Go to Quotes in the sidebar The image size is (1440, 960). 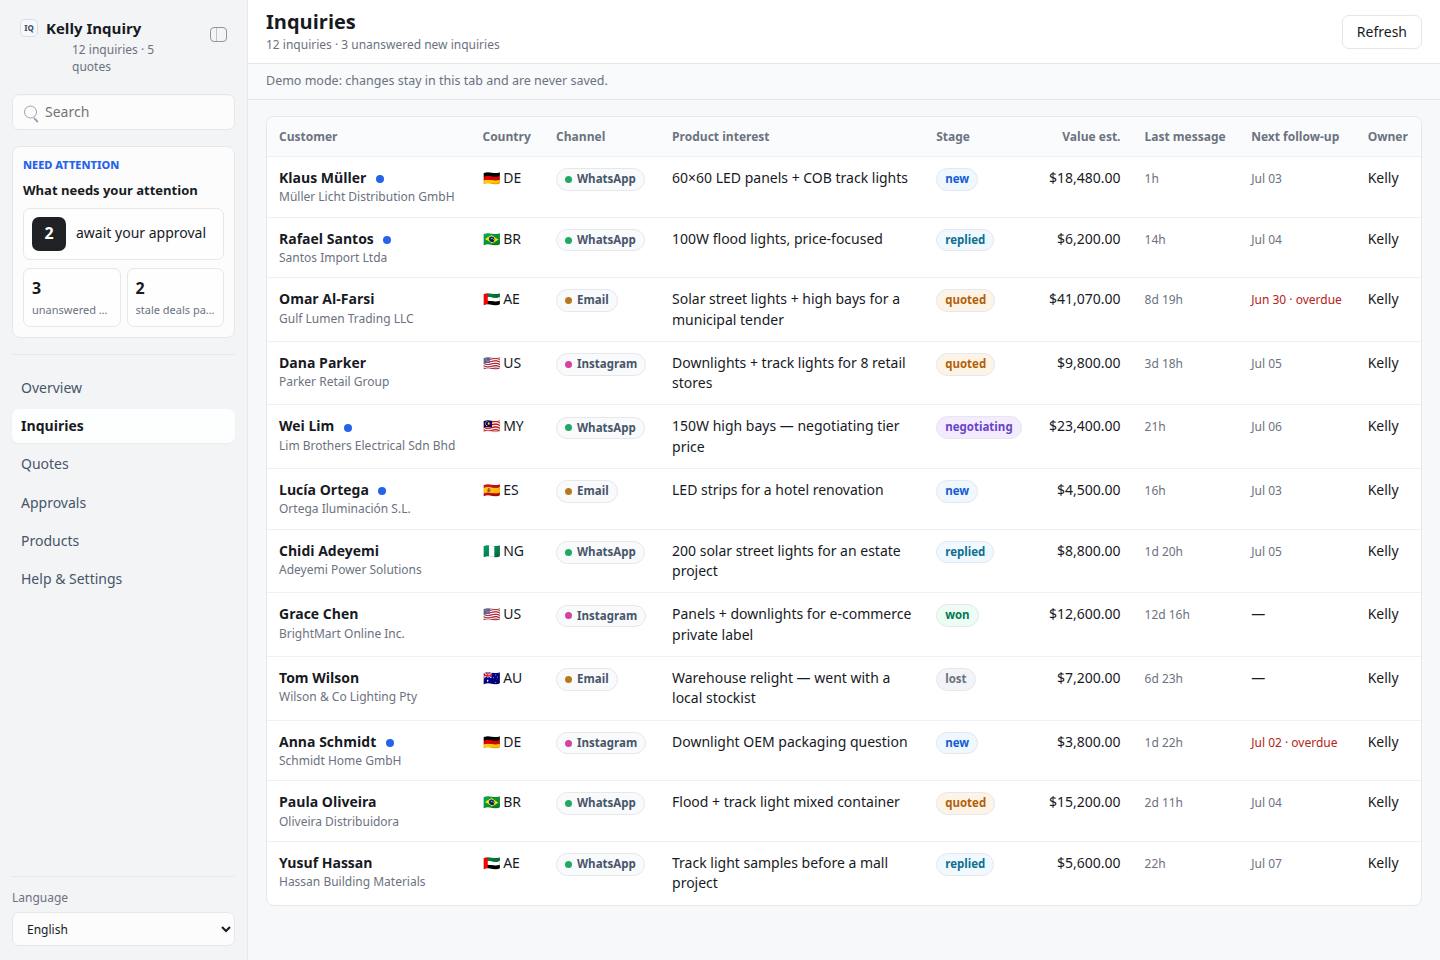pos(123,464)
